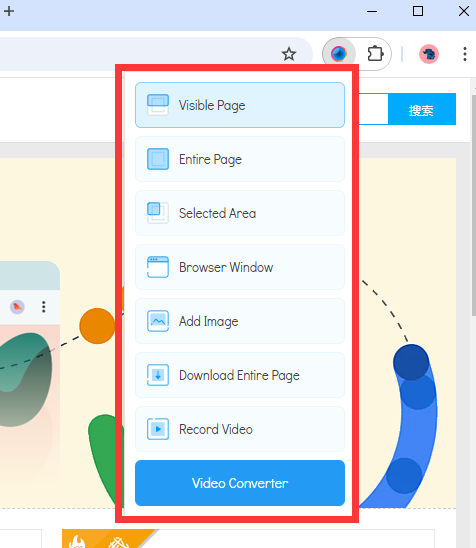Click the blue 搜索 search button
The height and width of the screenshot is (548, 476).
422,109
